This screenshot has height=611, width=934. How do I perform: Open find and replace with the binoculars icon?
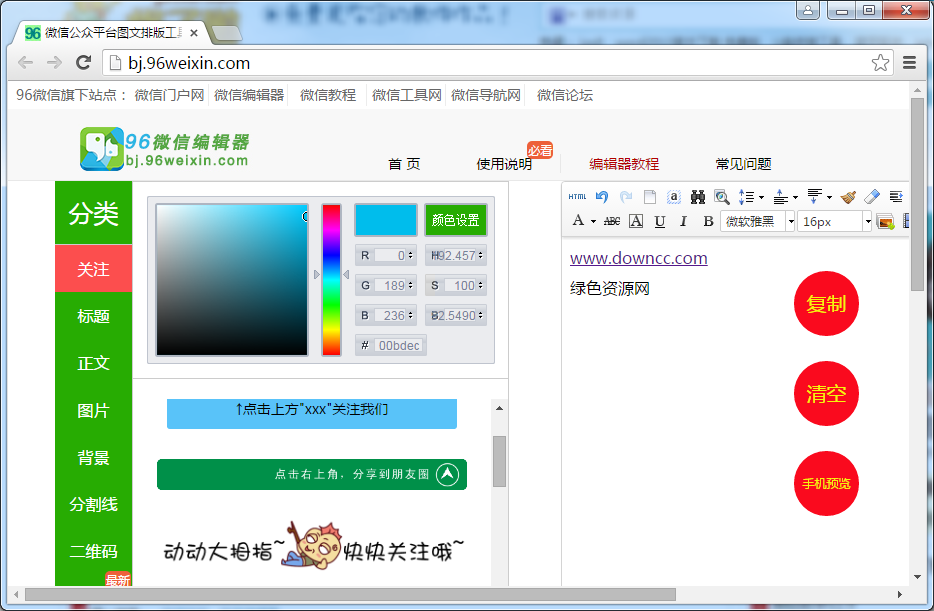[696, 197]
